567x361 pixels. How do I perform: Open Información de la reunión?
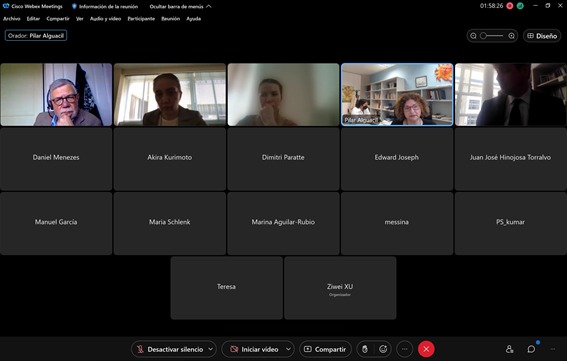pos(105,6)
